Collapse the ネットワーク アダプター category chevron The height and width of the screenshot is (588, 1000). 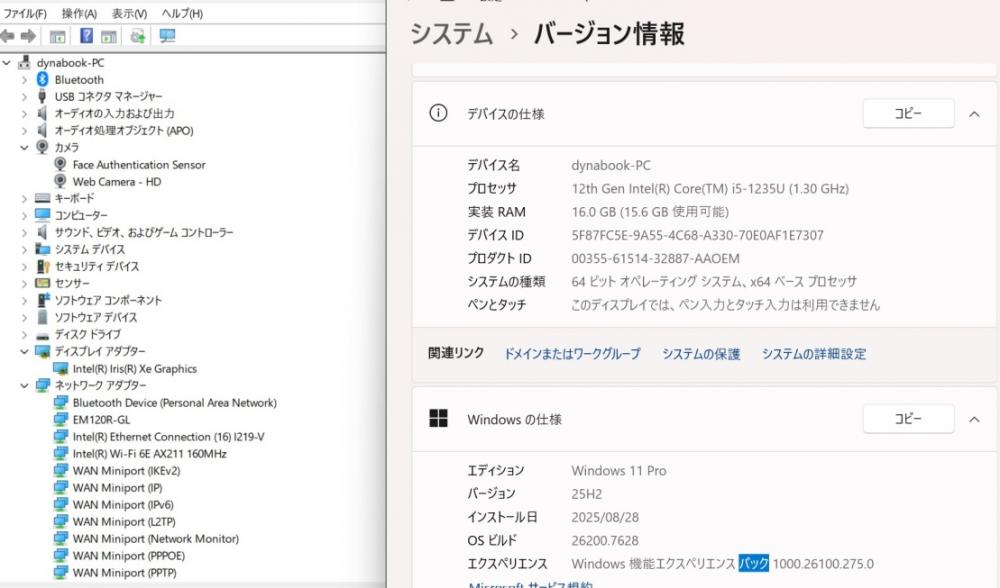pos(24,385)
